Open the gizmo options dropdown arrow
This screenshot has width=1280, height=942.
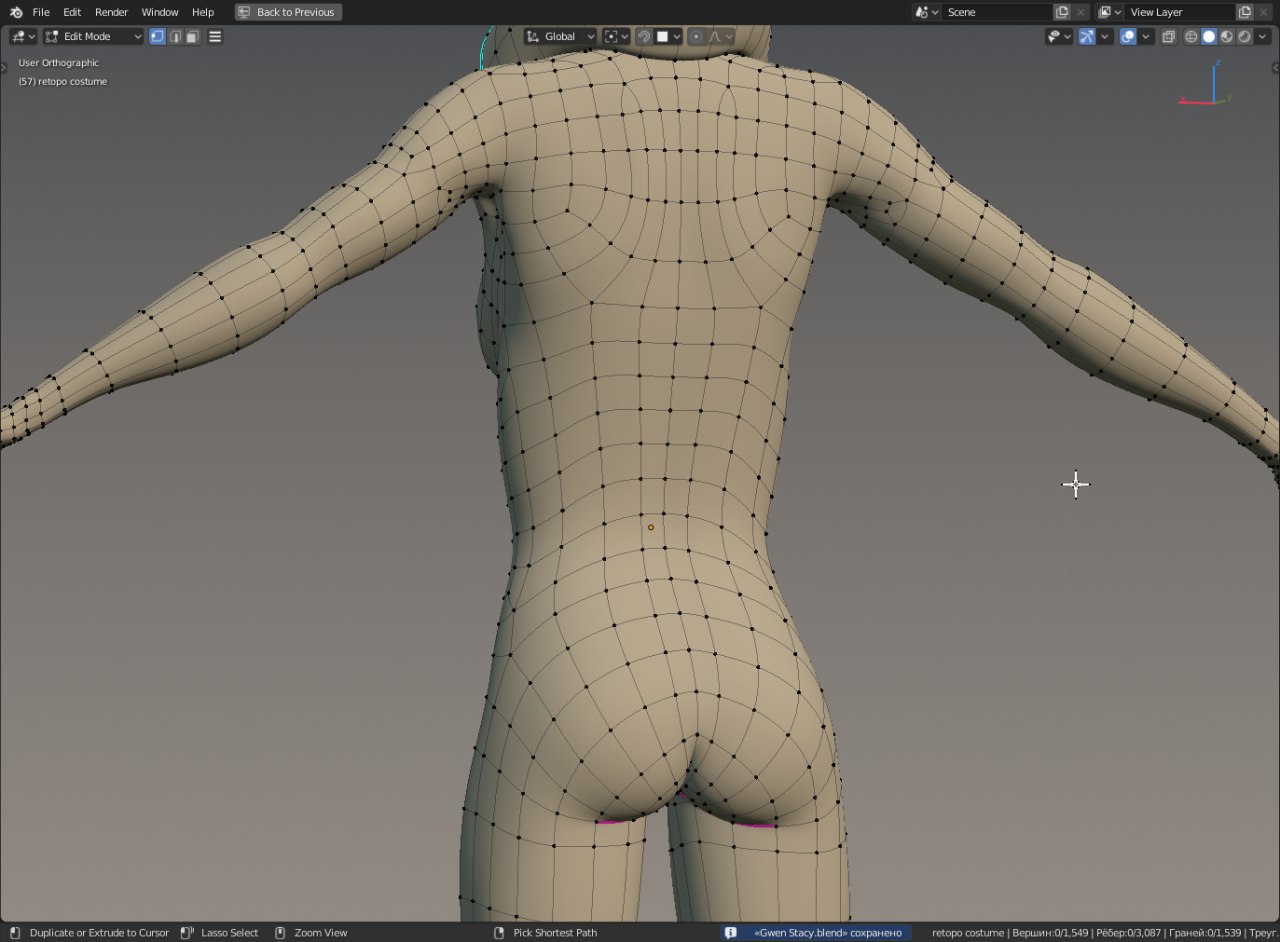1105,36
